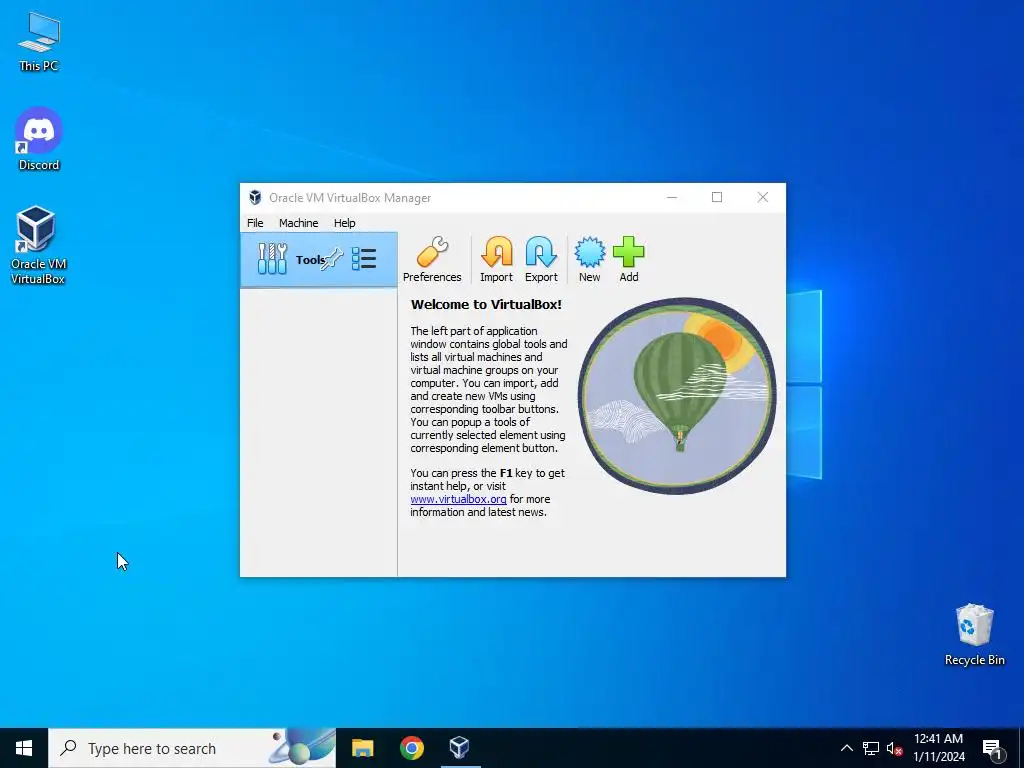Image resolution: width=1024 pixels, height=768 pixels.
Task: Open the Windows Start menu
Action: point(24,748)
